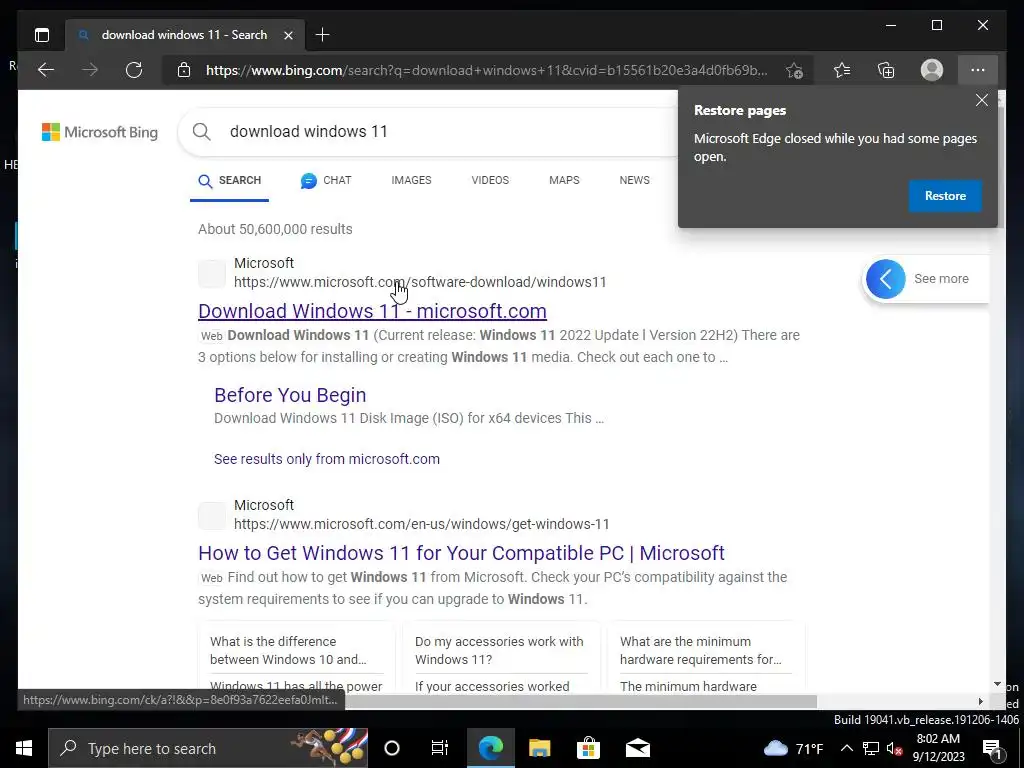Show hidden system tray icons
1024x768 pixels.
pyautogui.click(x=846, y=748)
